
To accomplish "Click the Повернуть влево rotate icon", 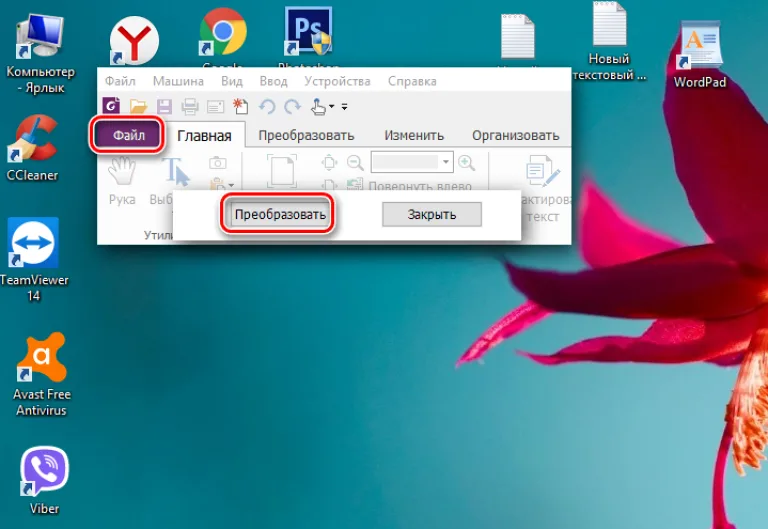I will [355, 185].
